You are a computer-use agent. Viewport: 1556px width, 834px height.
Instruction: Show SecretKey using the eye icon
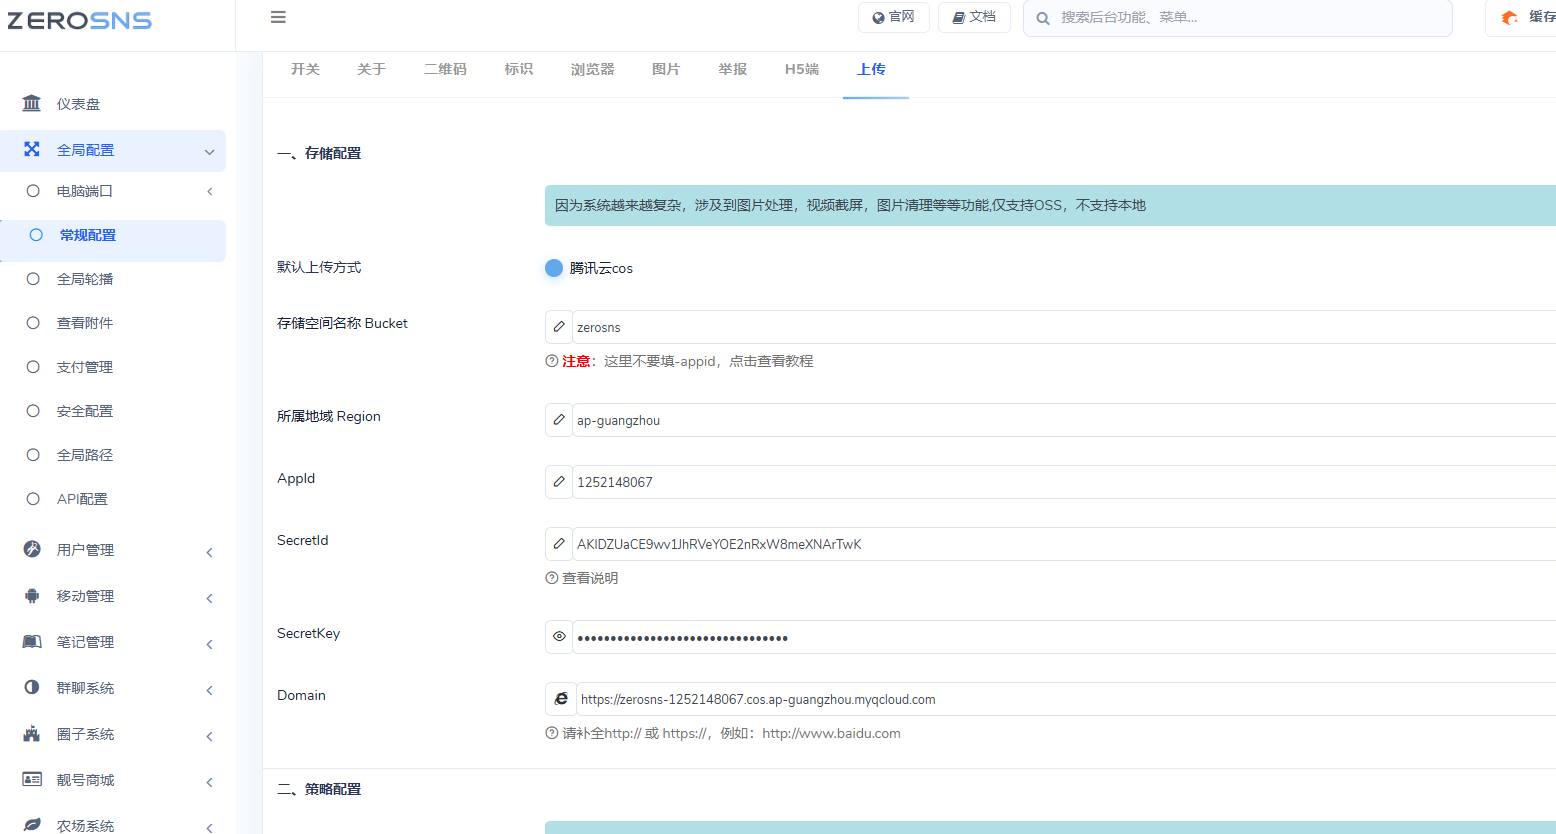point(559,637)
